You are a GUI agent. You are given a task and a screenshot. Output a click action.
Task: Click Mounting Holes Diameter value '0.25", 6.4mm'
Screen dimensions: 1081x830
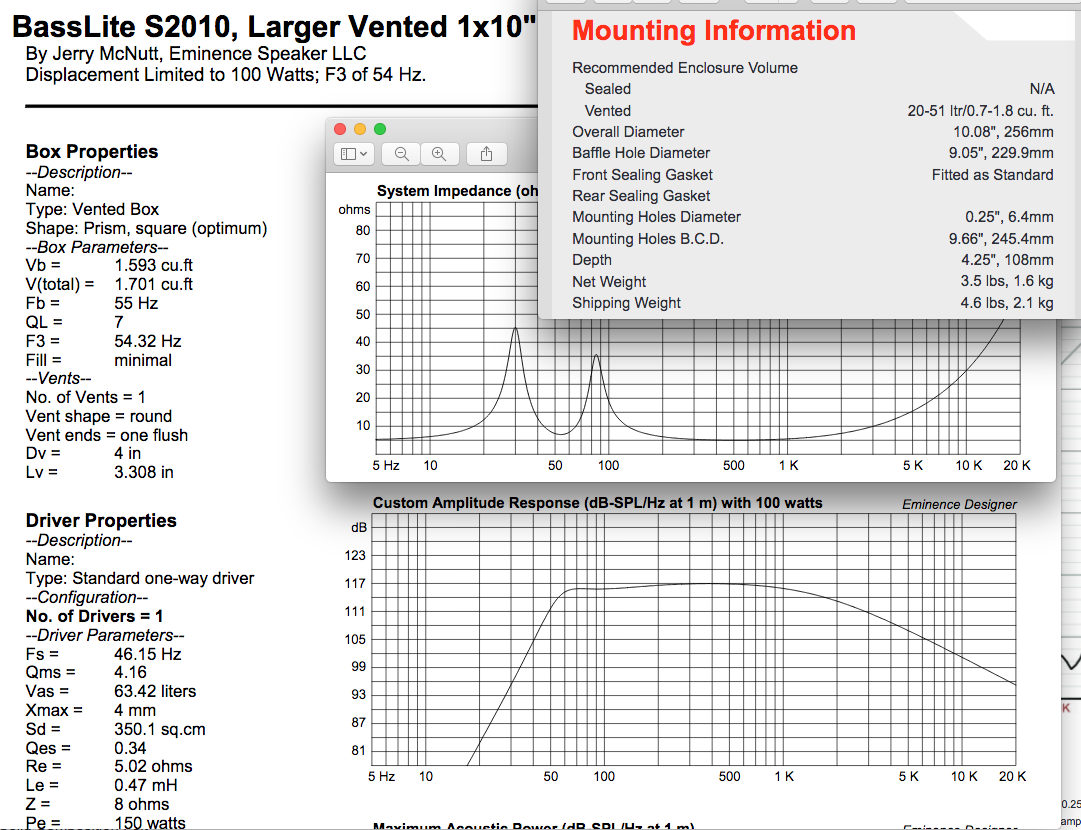tap(1009, 216)
